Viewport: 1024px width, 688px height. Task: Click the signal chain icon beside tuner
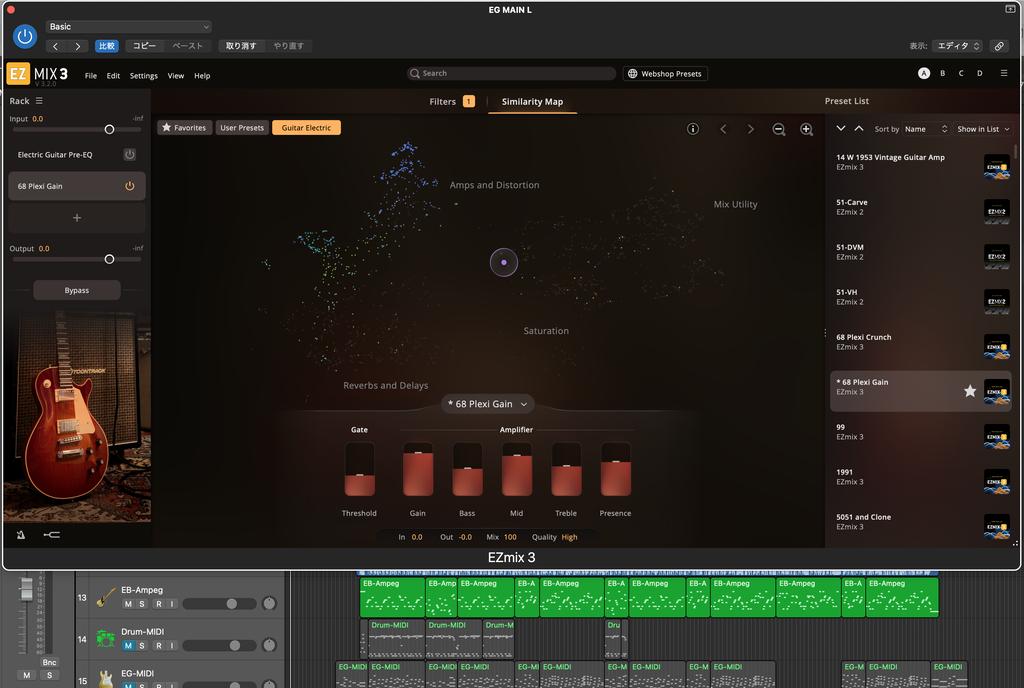point(52,535)
